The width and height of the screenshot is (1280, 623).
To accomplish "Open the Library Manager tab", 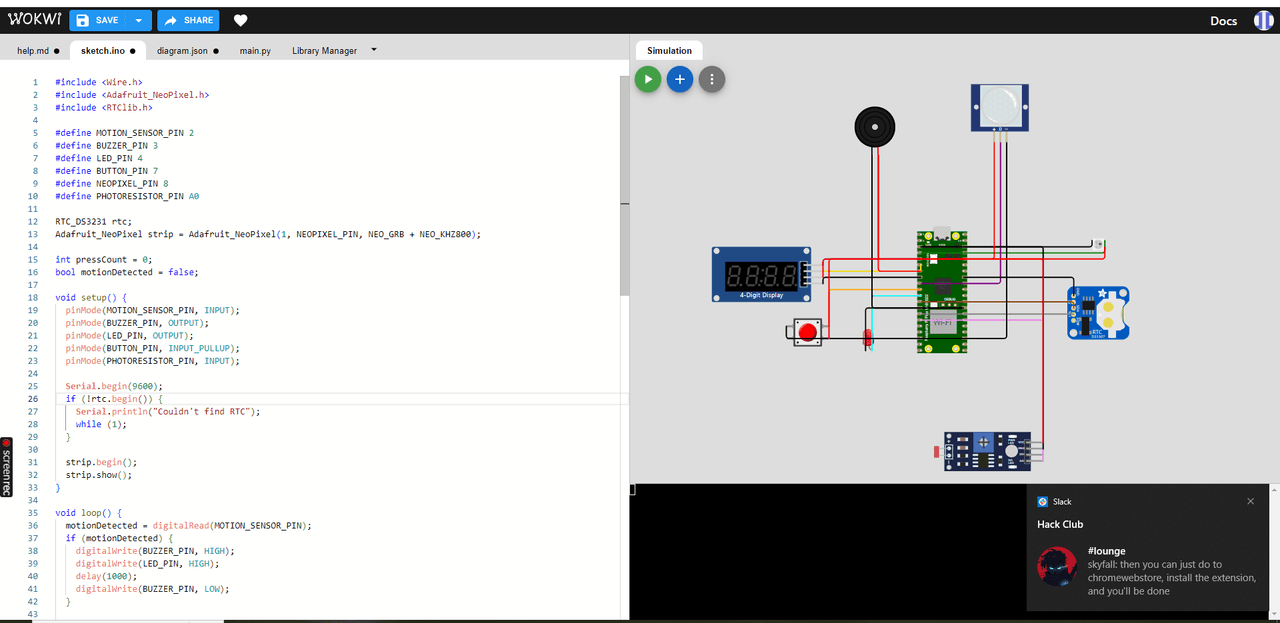I will coord(324,50).
